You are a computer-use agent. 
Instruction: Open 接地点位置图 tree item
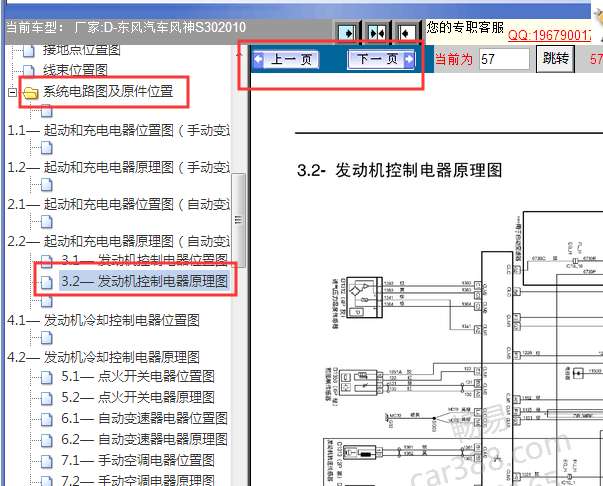(82, 50)
